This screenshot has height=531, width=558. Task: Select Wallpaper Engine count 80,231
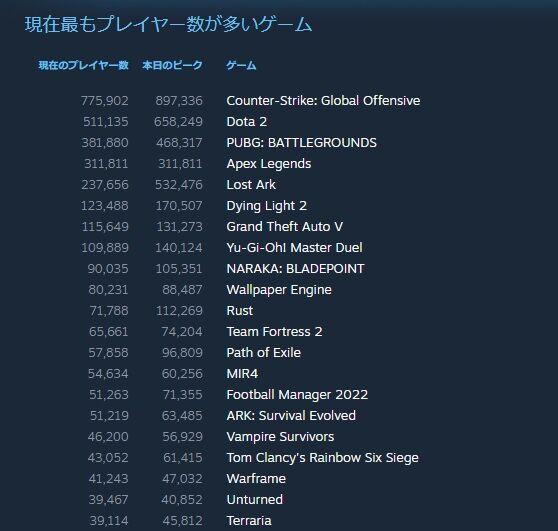tap(108, 290)
